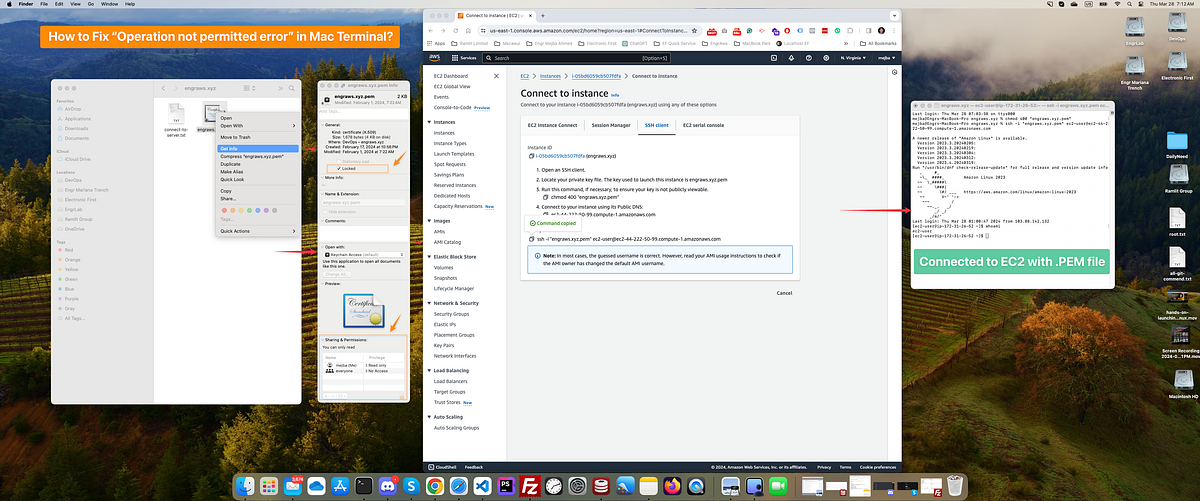Image resolution: width=1200 pixels, height=501 pixels.
Task: Collapse Sharing & Permissions section in Info
Action: pyautogui.click(x=321, y=340)
